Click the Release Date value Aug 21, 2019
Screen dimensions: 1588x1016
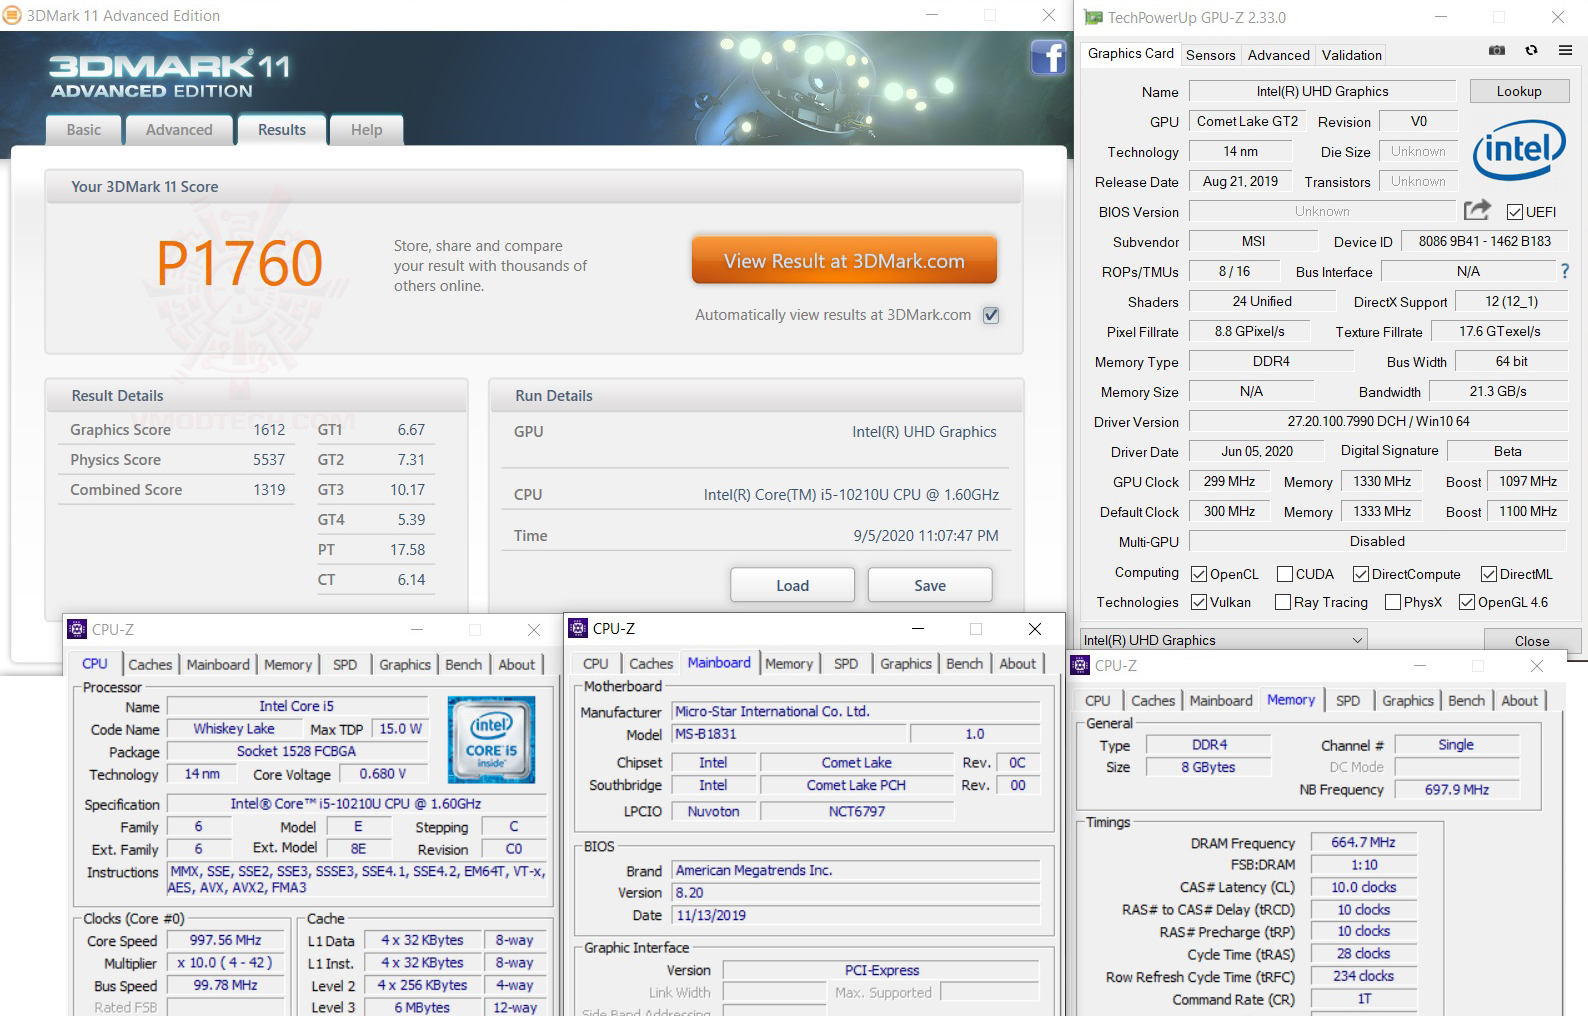click(1240, 181)
